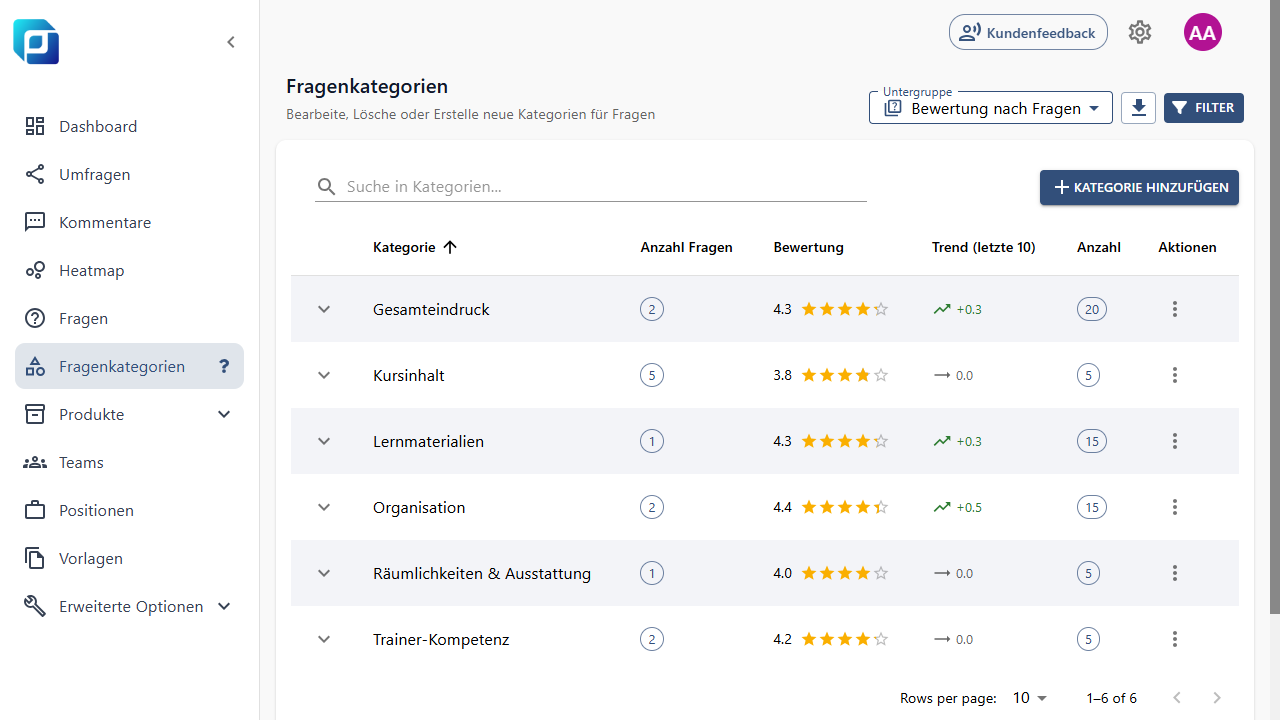
Task: Open actions menu for Gesamteindruck
Action: coord(1175,309)
